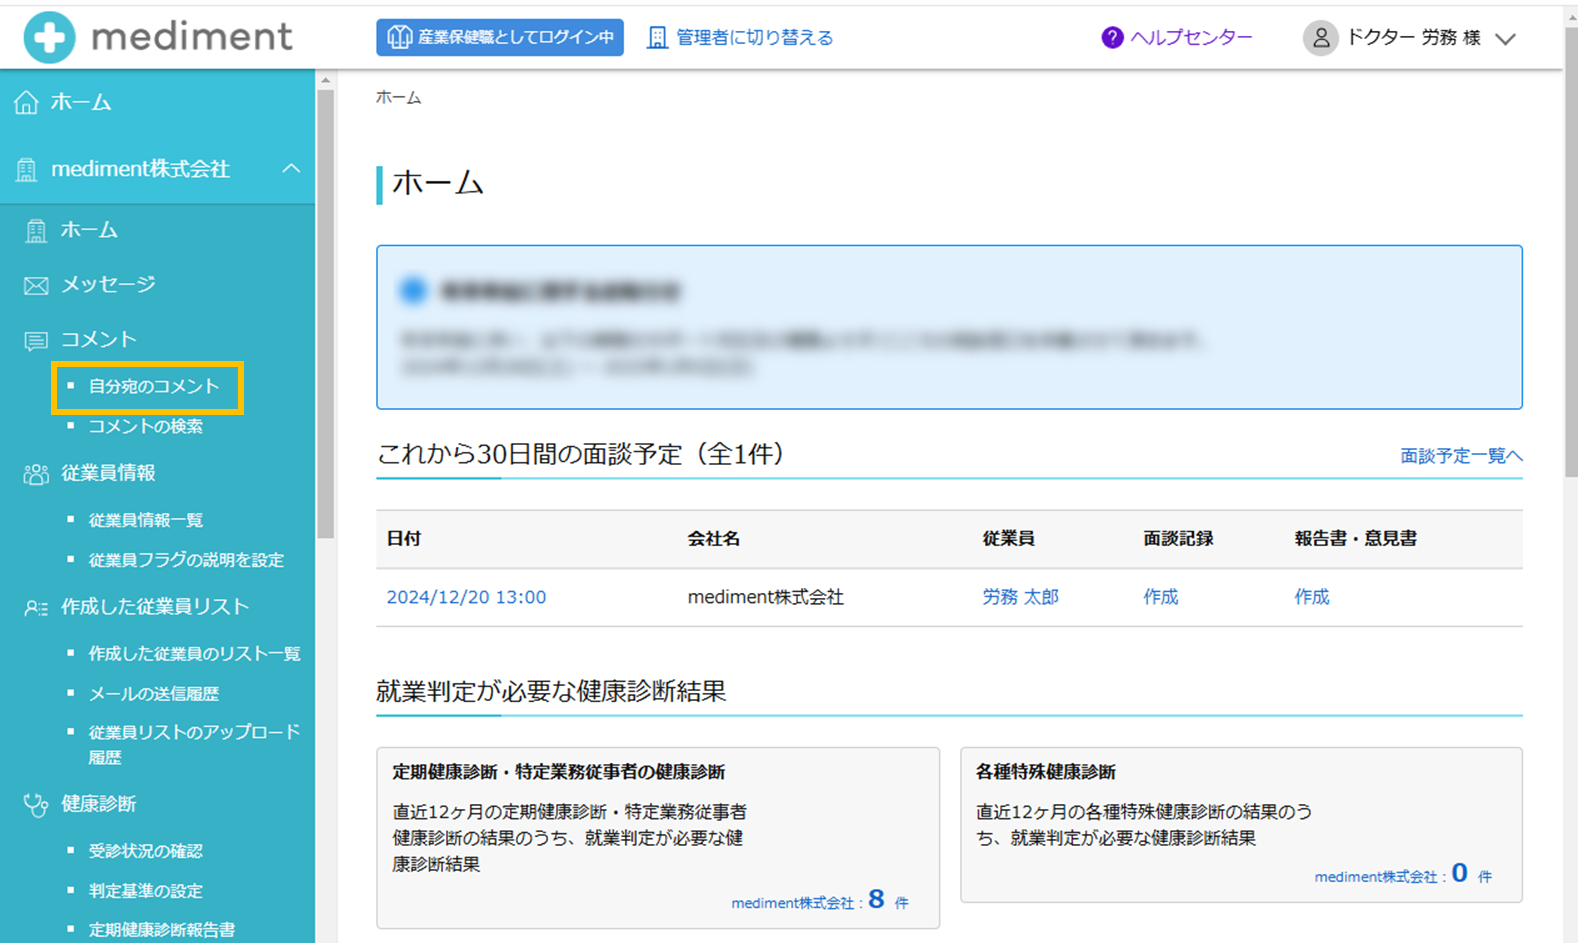Open the 定期健康診断・特定業務従事者の健康診断 card
Image resolution: width=1578 pixels, height=943 pixels.
658,838
